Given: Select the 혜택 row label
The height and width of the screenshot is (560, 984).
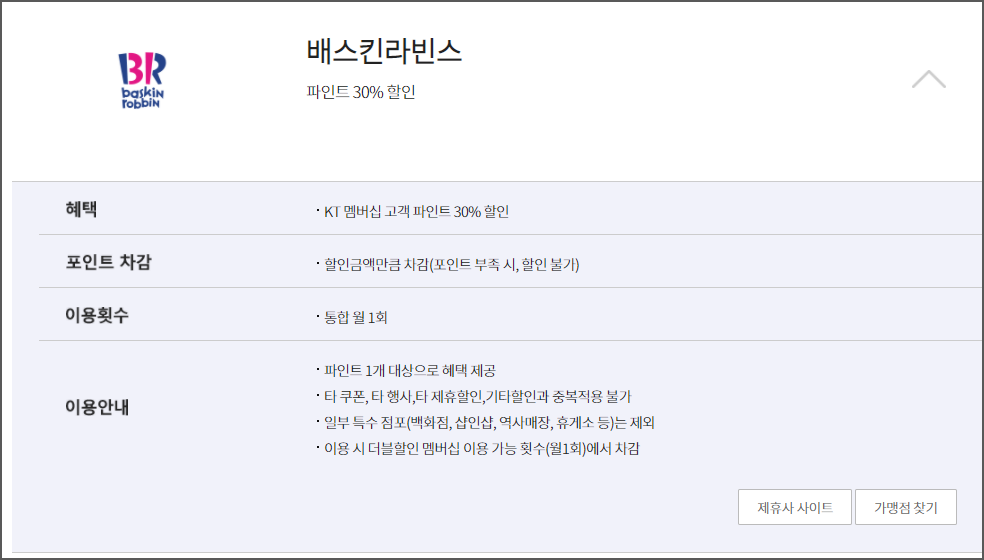Looking at the screenshot, I should [81, 209].
